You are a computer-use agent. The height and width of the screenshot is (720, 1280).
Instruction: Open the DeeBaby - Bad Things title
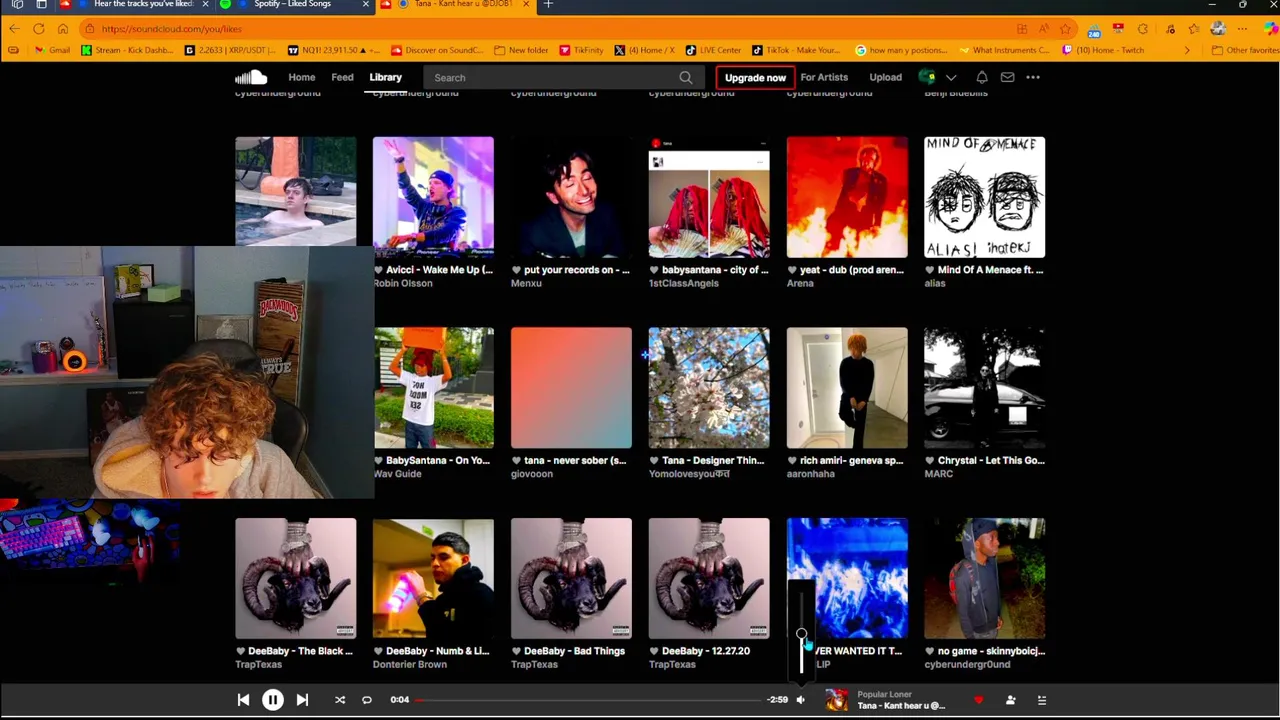574,651
